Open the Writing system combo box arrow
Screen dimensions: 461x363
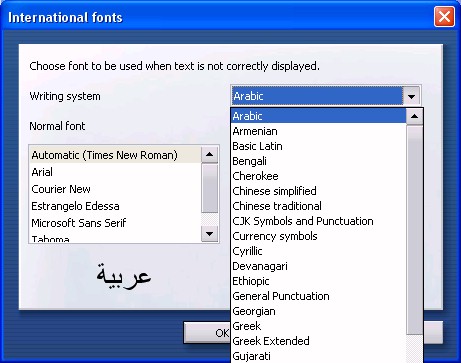pos(411,96)
